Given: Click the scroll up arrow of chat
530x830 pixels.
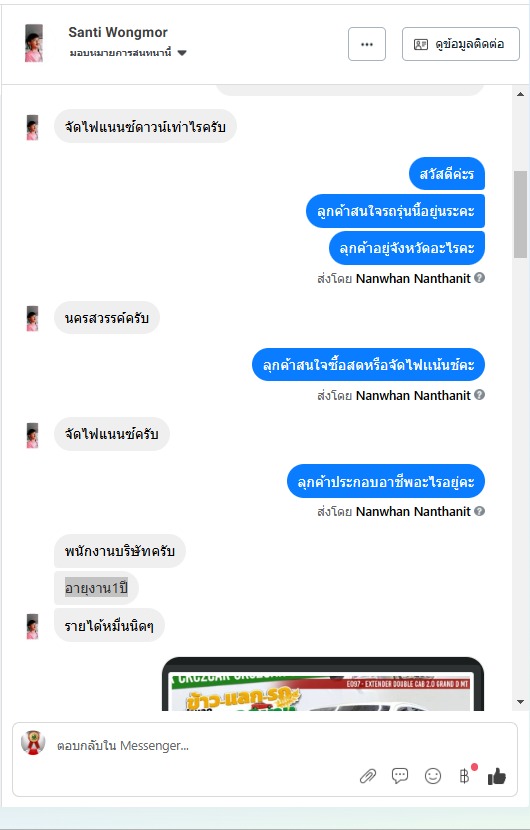Looking at the screenshot, I should (x=520, y=94).
